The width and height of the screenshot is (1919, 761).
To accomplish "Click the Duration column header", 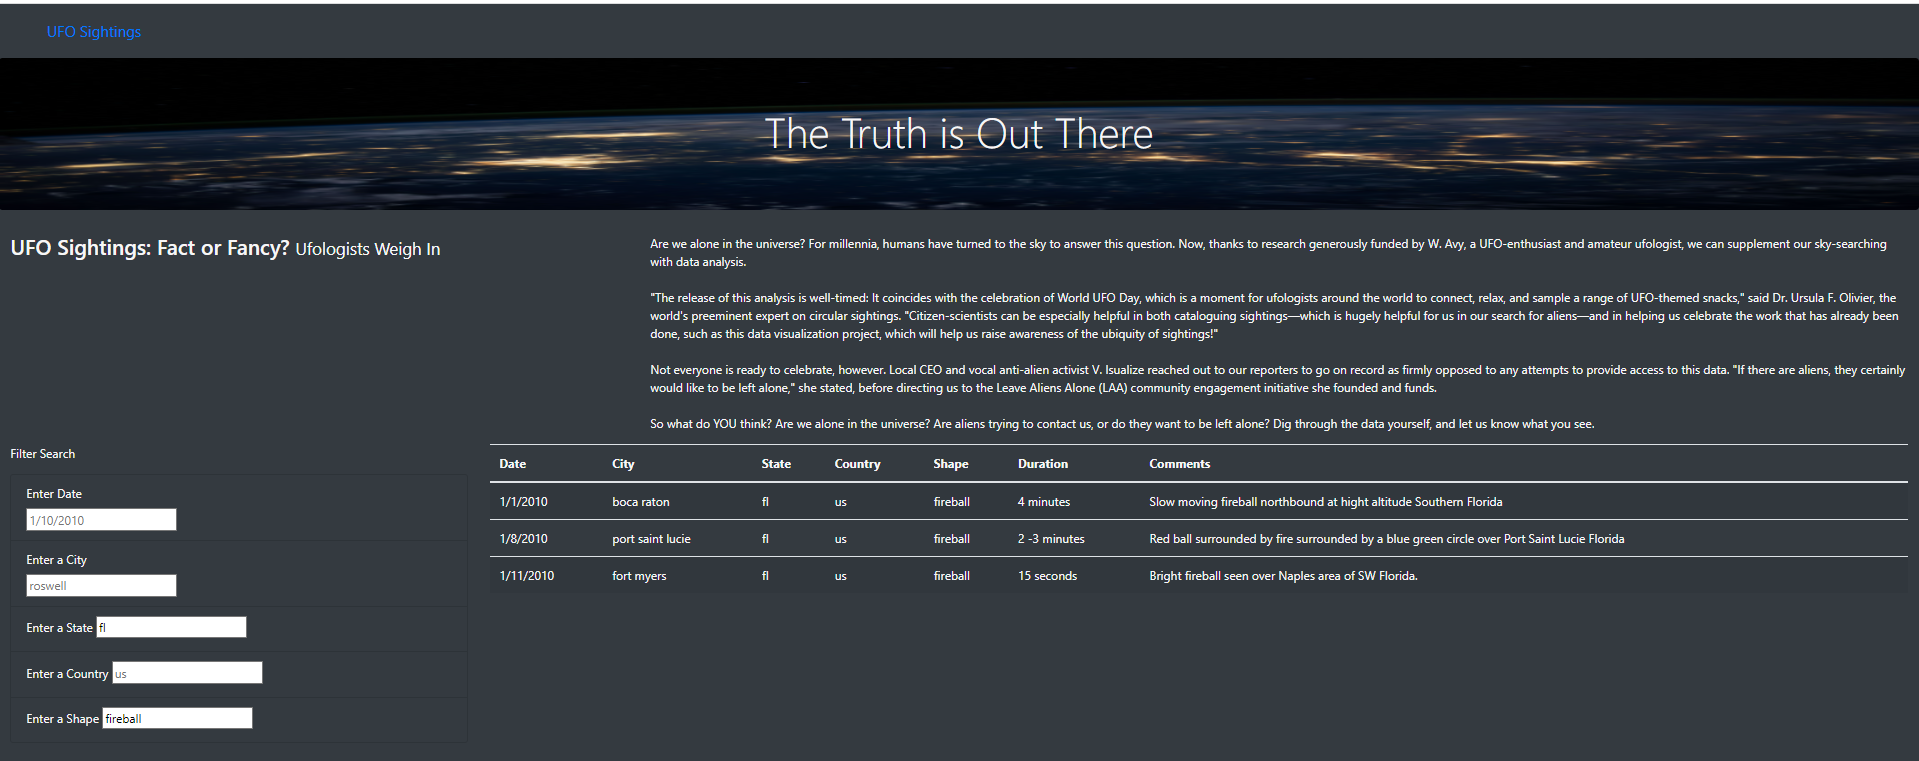I will [x=1043, y=464].
